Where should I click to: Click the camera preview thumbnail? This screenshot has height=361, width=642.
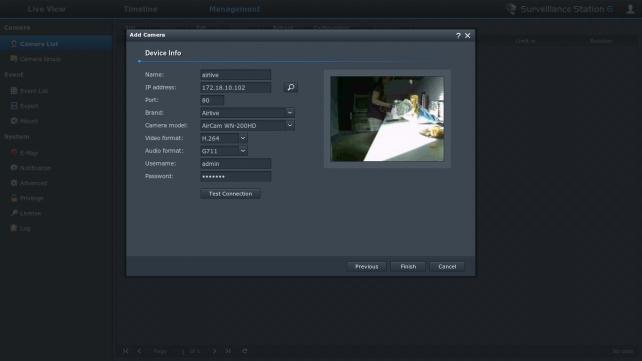[x=387, y=119]
